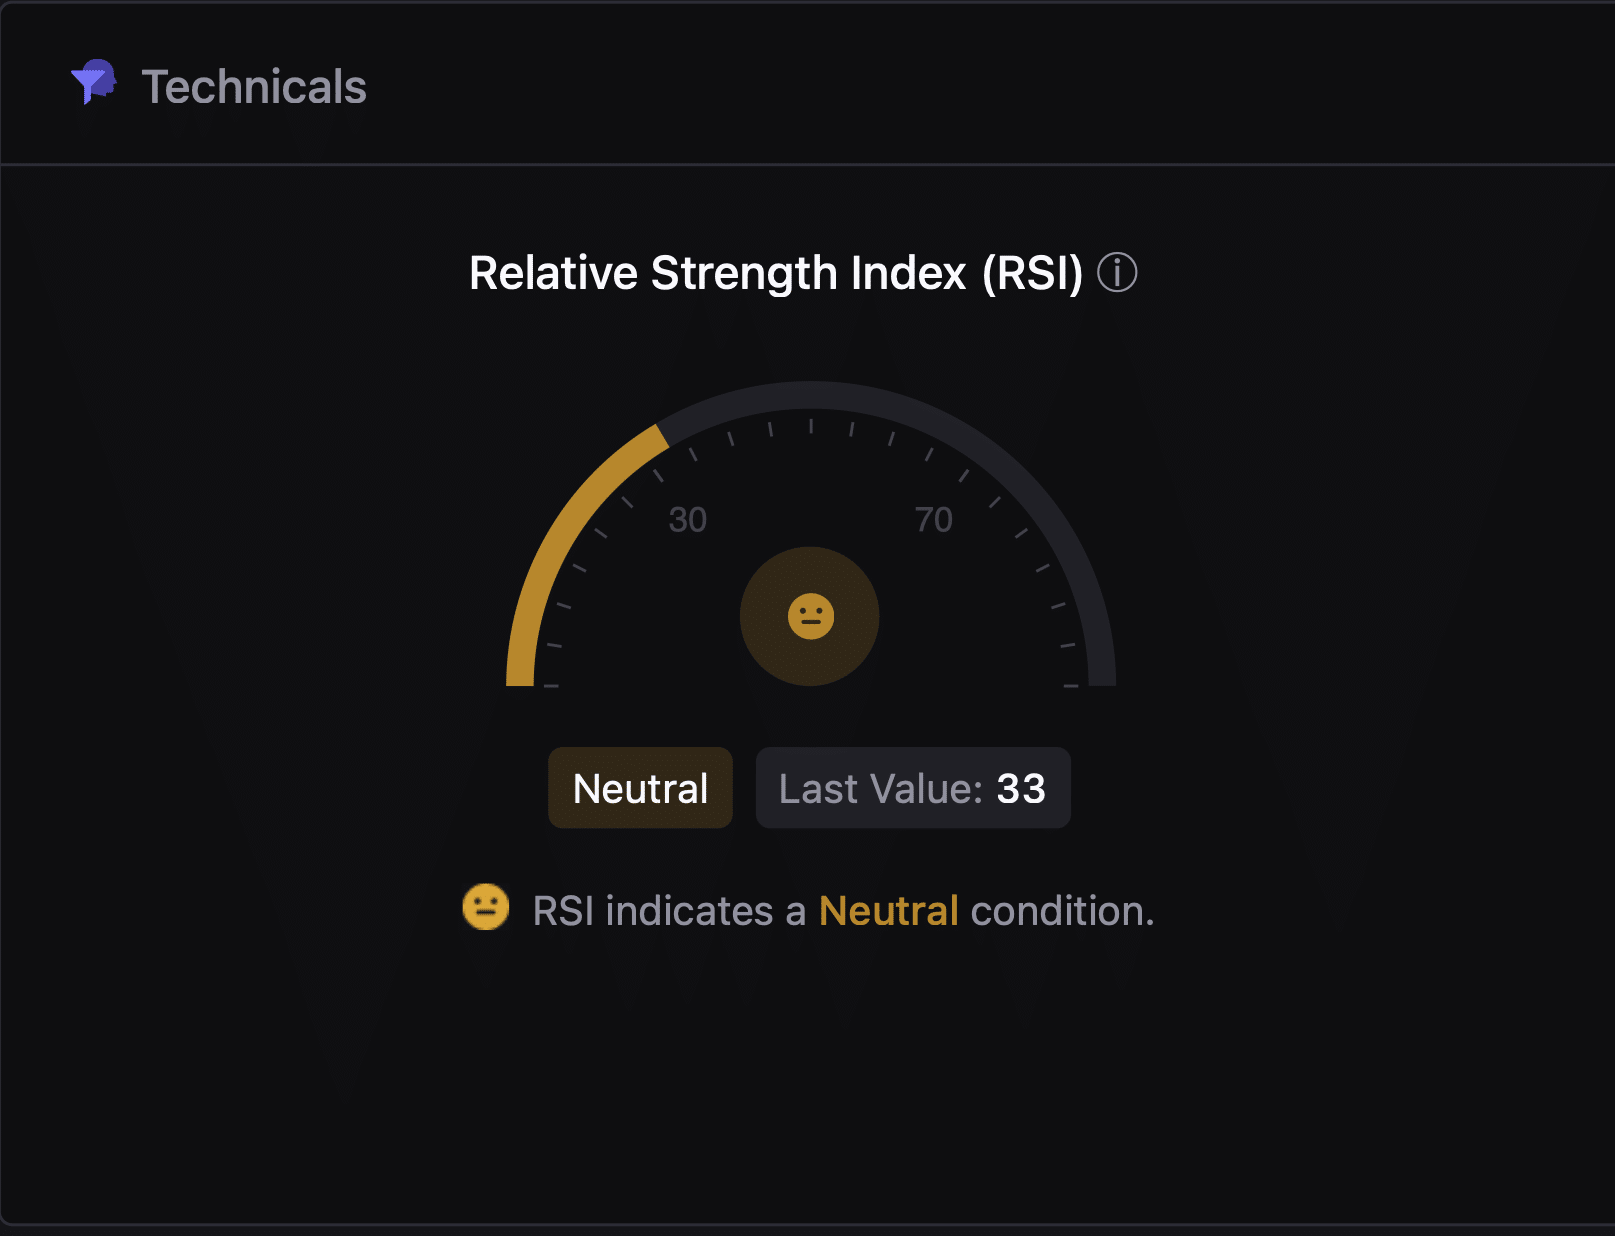Click the neutral emoji beside RSI condition text
The height and width of the screenshot is (1236, 1615).
click(x=486, y=908)
